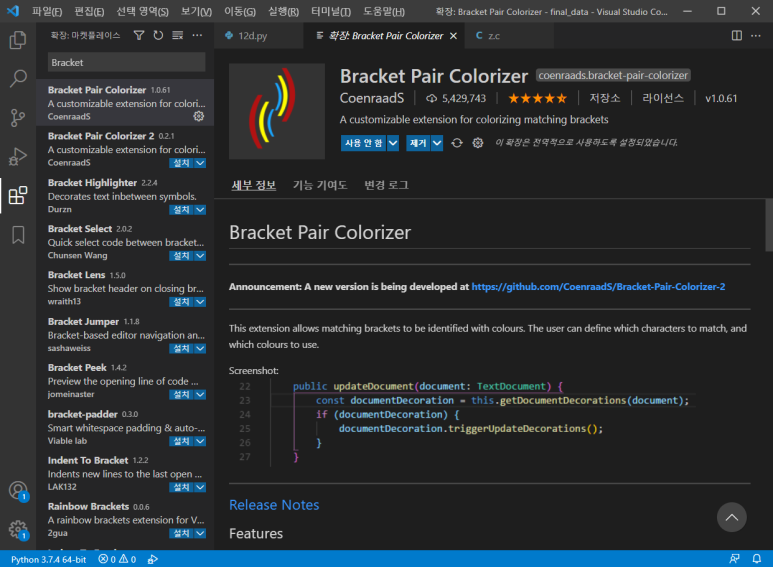
Task: Show errors and warnings count in status bar
Action: click(117, 559)
